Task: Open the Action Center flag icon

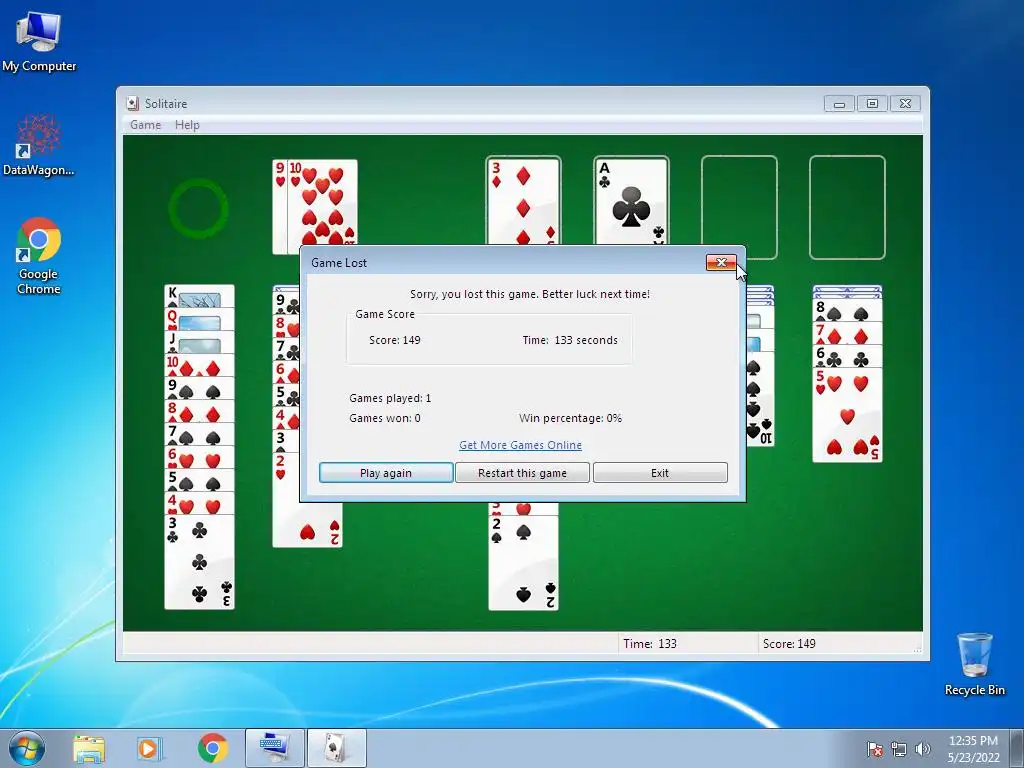Action: point(874,749)
